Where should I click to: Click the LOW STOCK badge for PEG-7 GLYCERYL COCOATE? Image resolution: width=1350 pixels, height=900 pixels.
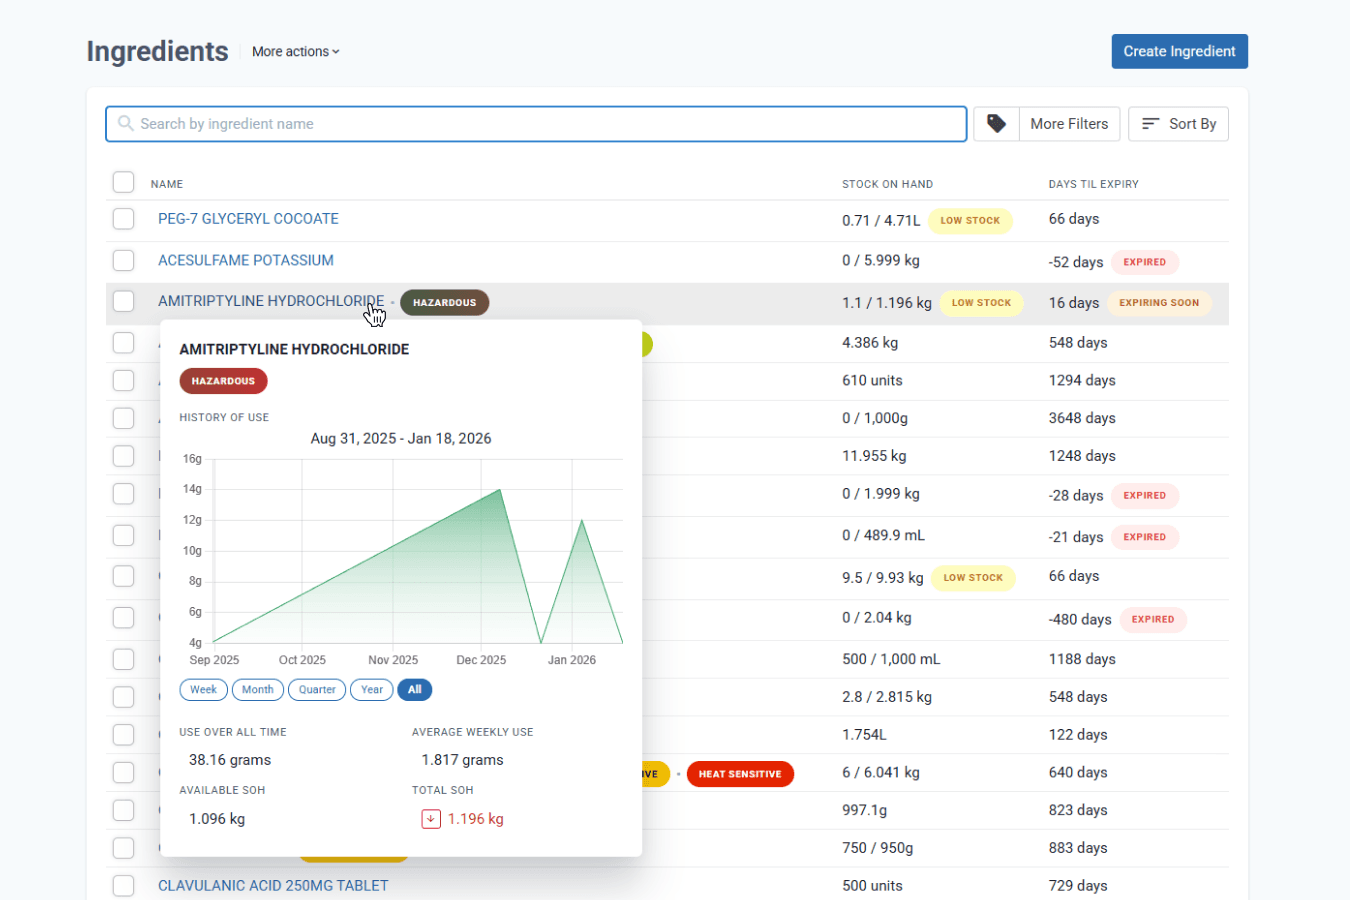(x=970, y=221)
